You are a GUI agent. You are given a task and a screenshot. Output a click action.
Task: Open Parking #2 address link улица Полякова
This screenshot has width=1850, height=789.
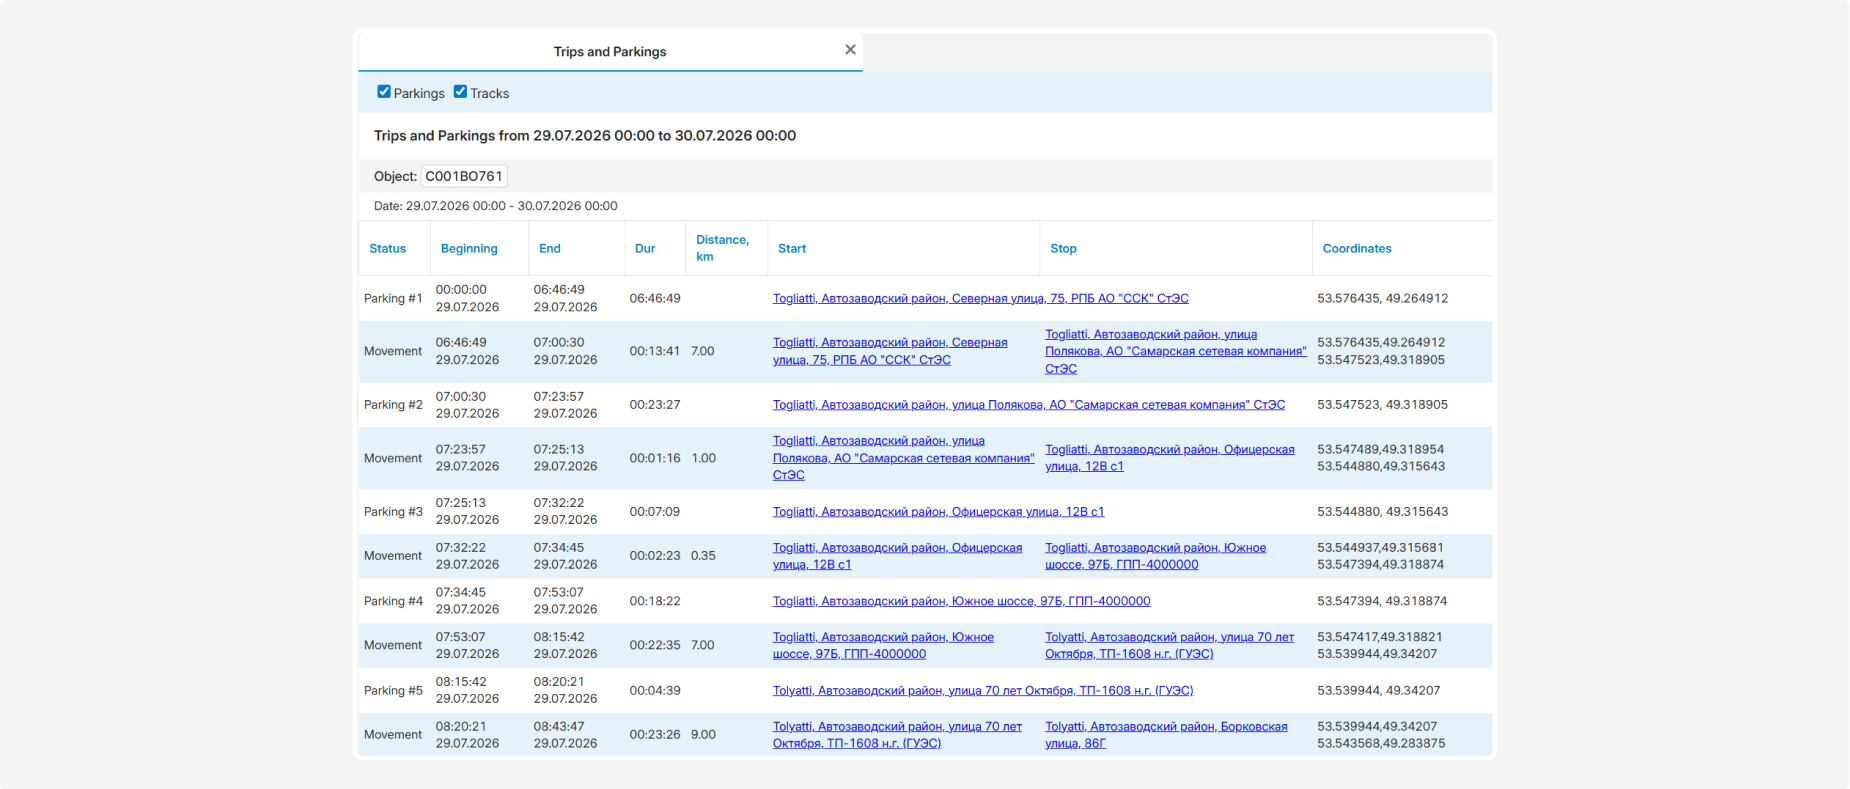(1029, 405)
